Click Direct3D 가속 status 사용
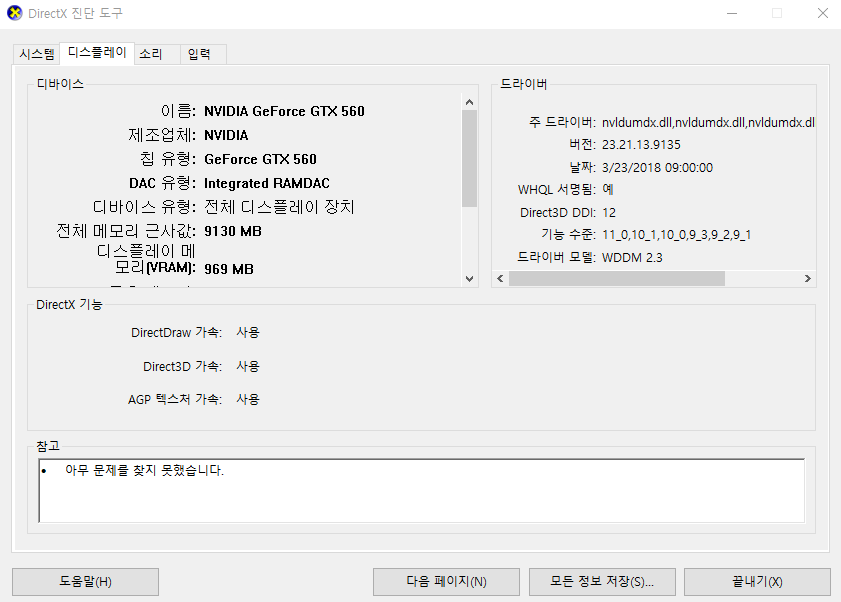 pos(248,366)
